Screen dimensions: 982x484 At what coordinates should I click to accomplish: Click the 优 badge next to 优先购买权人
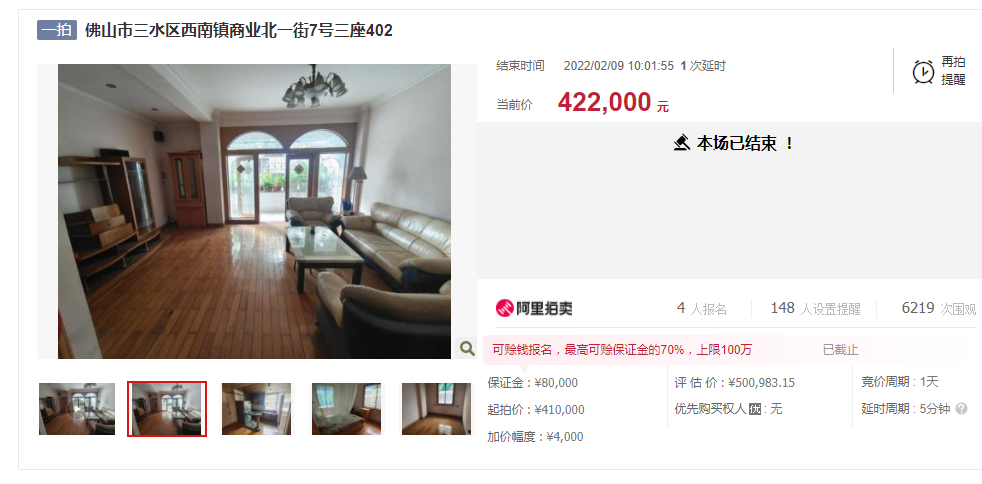click(755, 409)
